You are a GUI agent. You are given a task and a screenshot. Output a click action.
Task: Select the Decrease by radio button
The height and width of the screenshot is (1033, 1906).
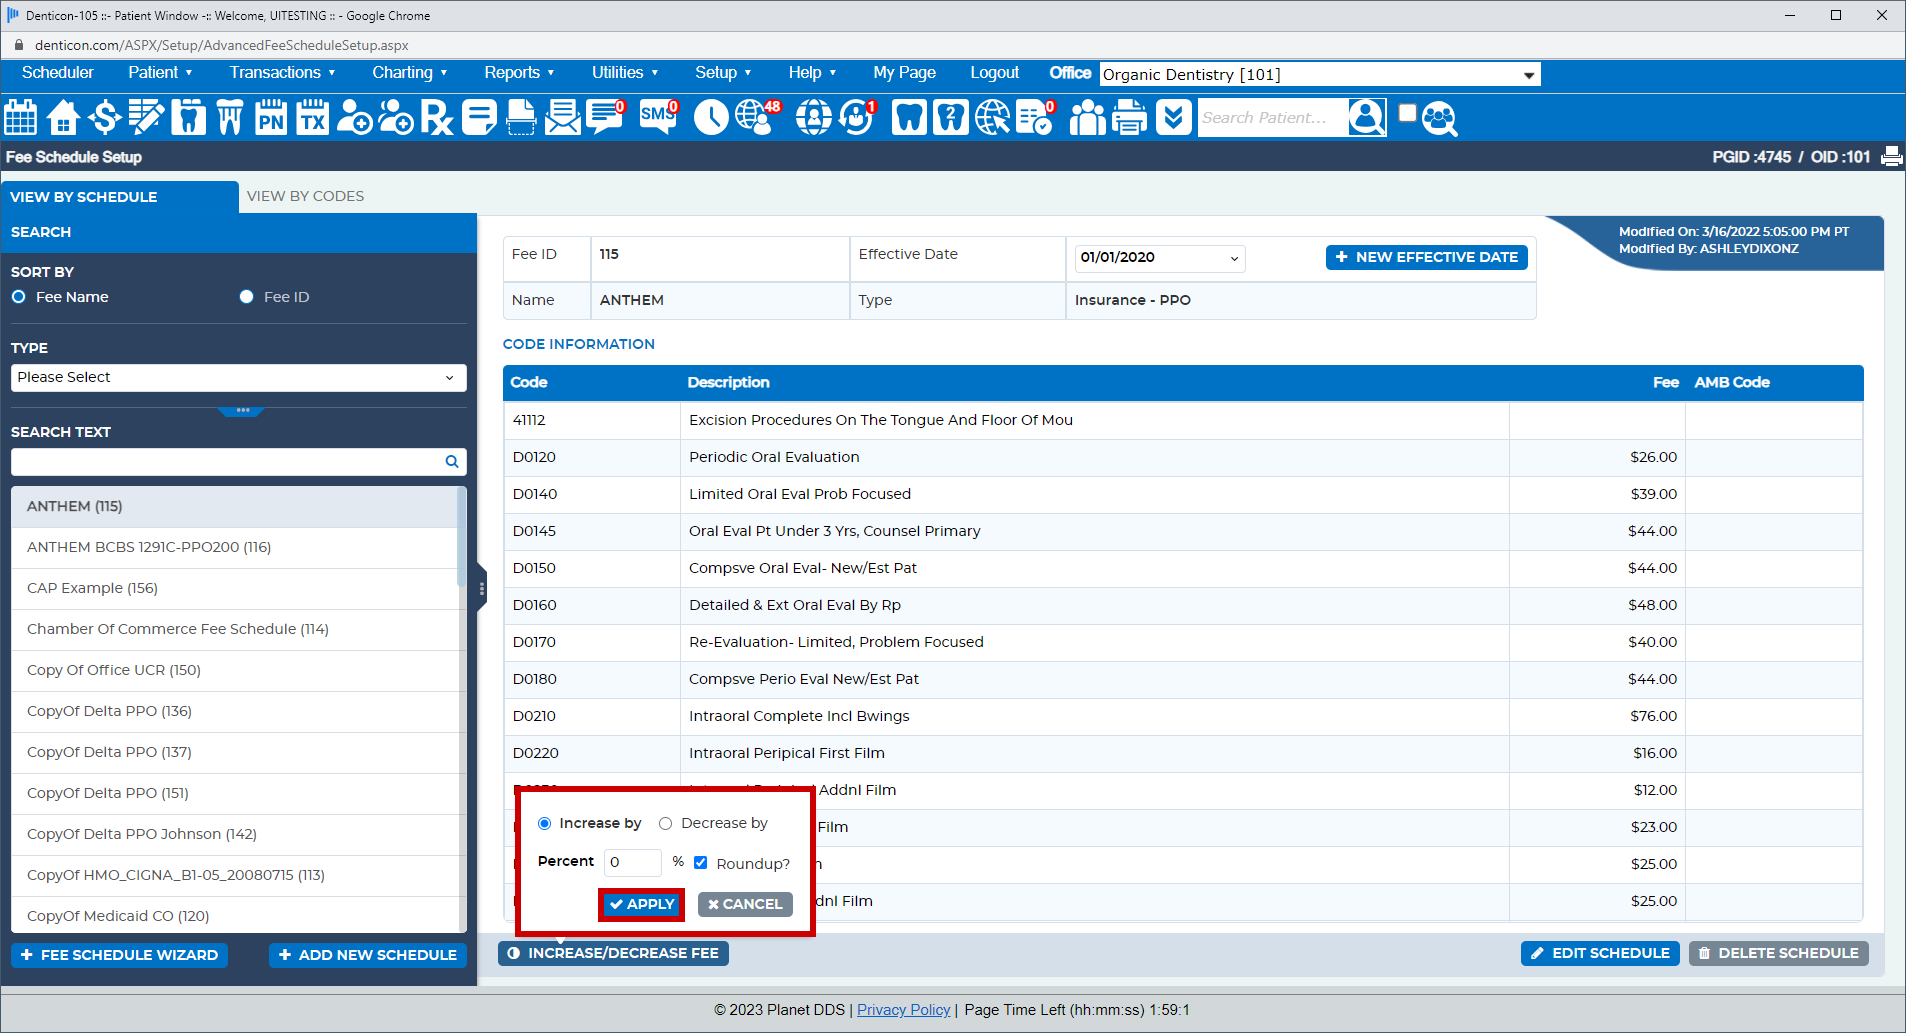(665, 823)
